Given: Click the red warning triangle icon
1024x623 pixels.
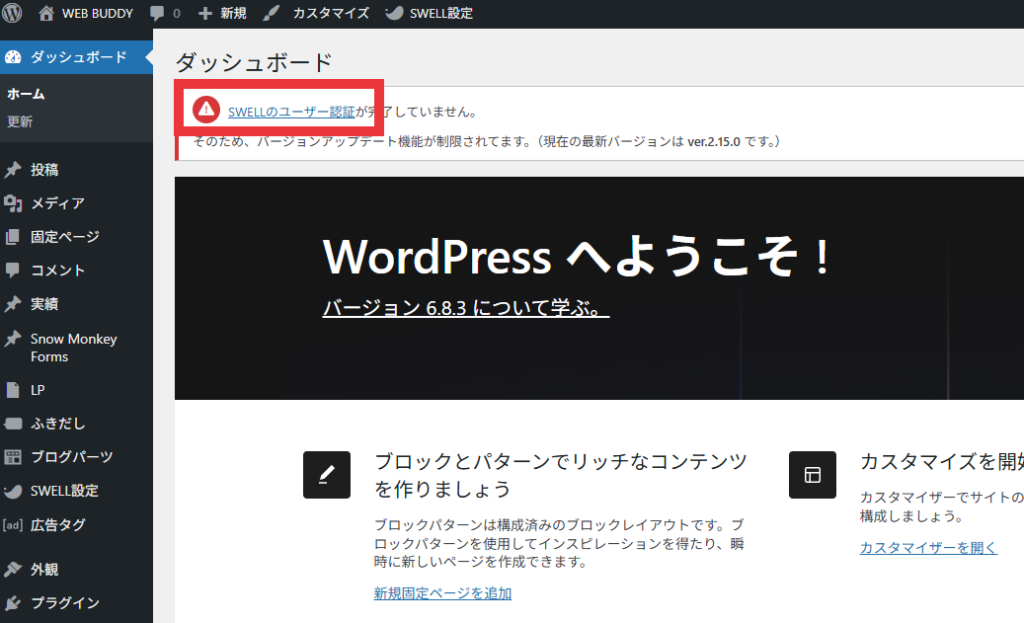Looking at the screenshot, I should point(205,109).
